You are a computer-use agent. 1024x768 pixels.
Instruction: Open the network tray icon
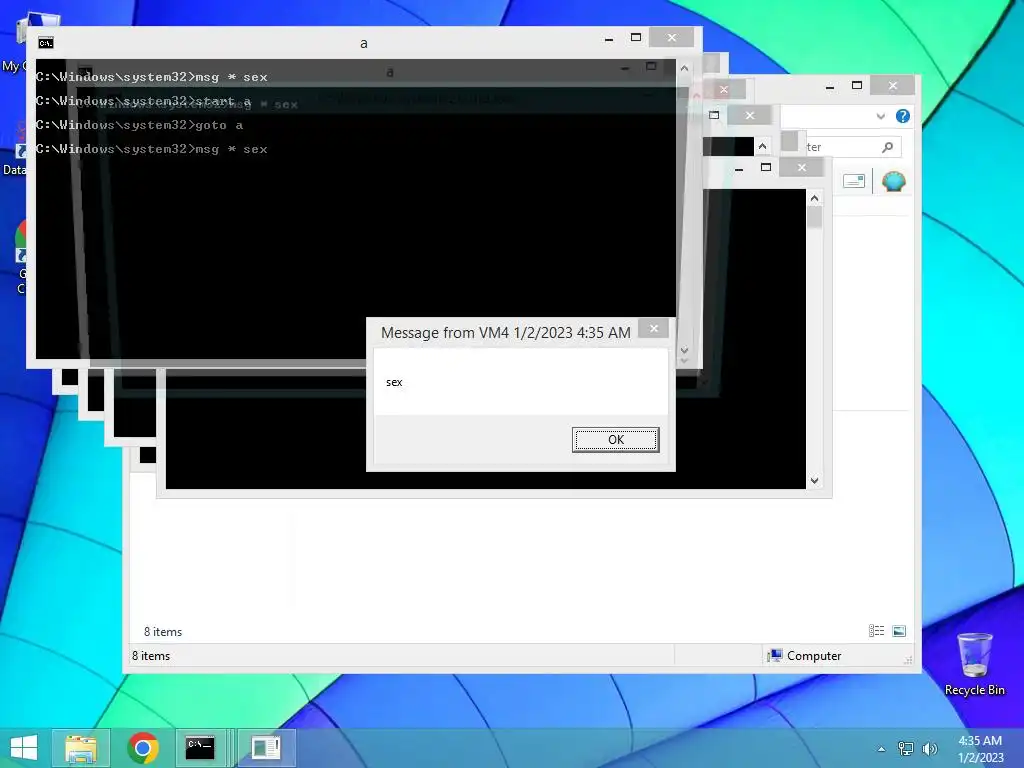point(906,749)
